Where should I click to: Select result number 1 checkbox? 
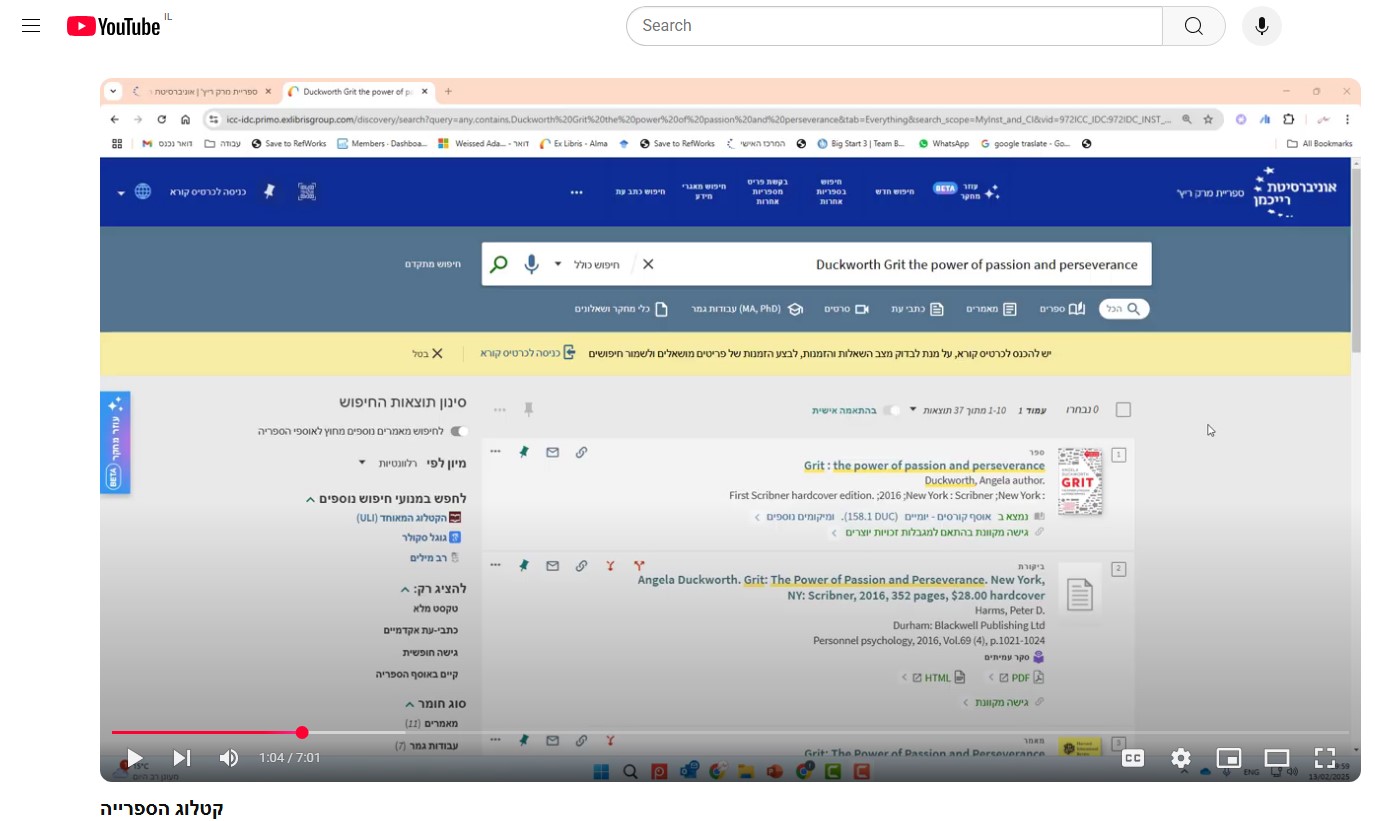point(1119,455)
